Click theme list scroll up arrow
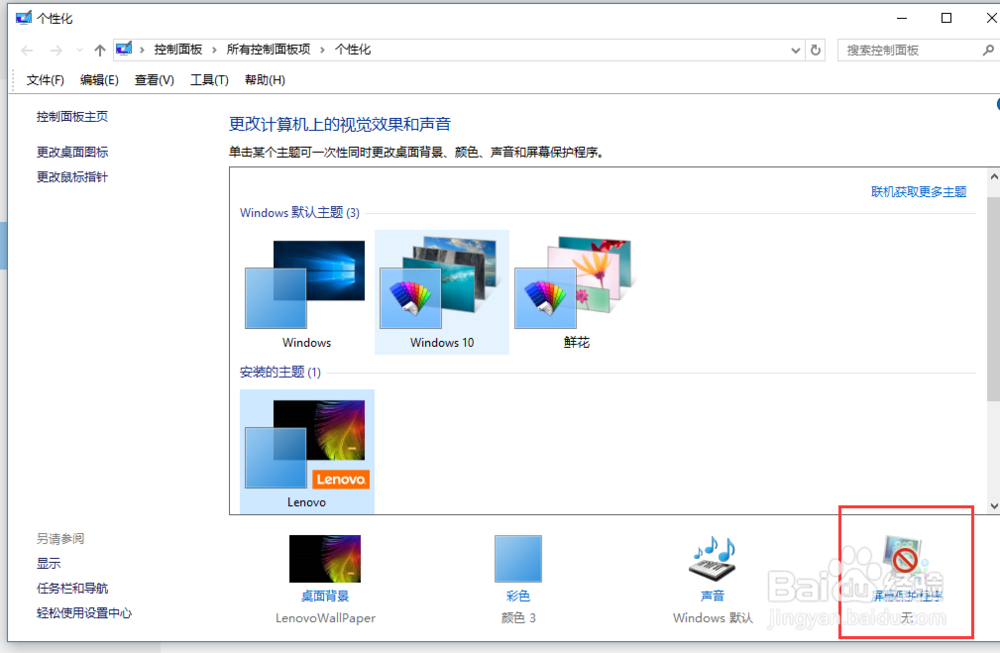This screenshot has height=653, width=1000. pos(993,177)
